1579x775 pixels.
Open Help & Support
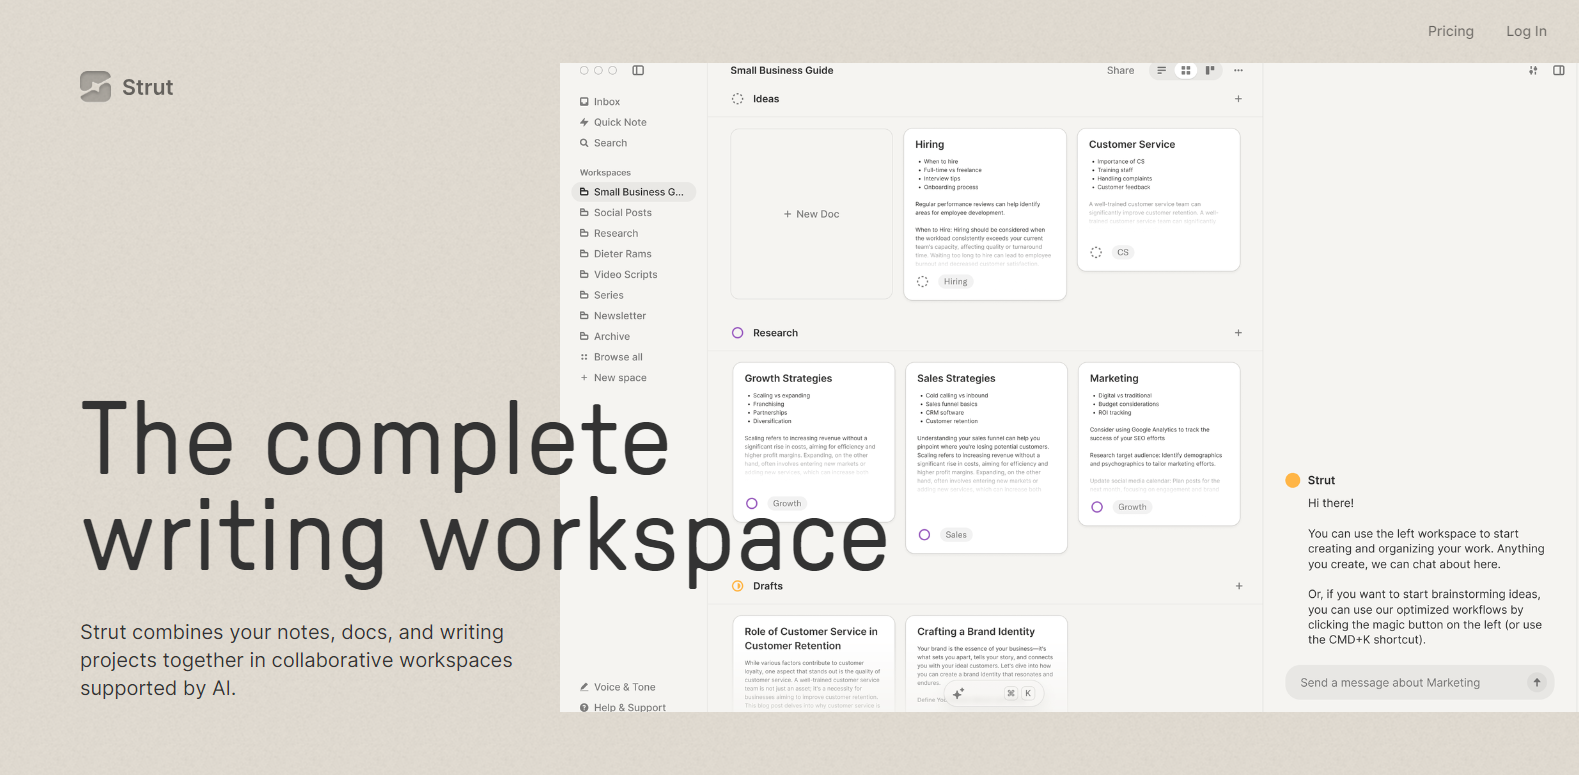tap(622, 707)
